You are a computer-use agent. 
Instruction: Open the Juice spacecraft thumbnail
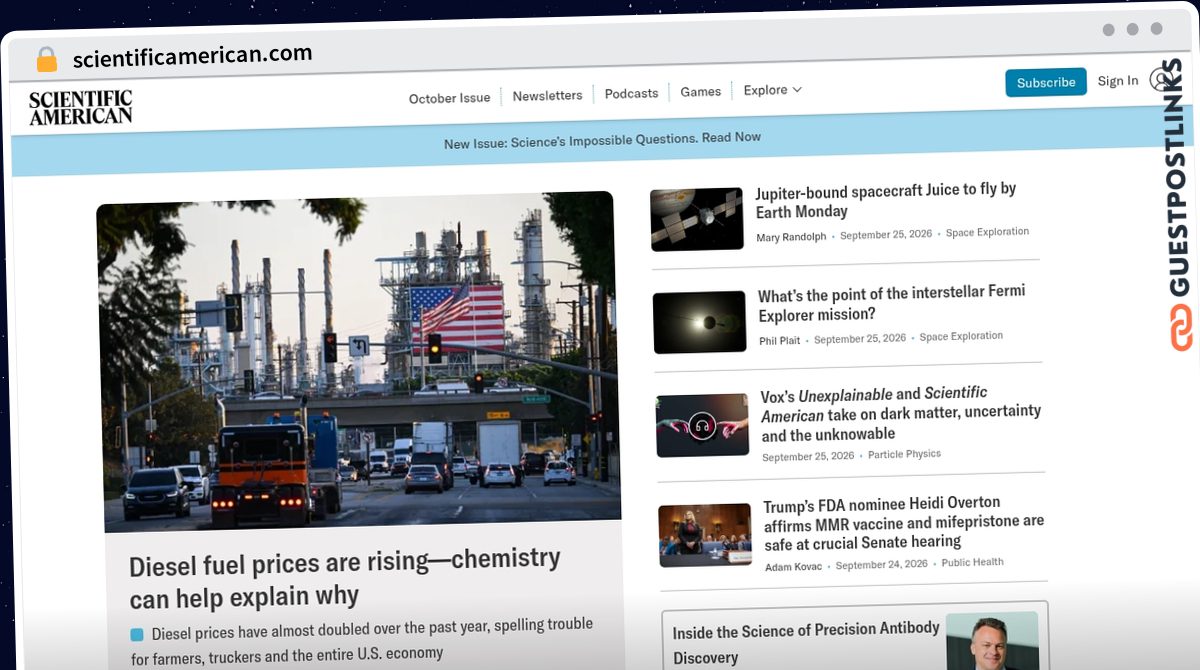click(697, 219)
